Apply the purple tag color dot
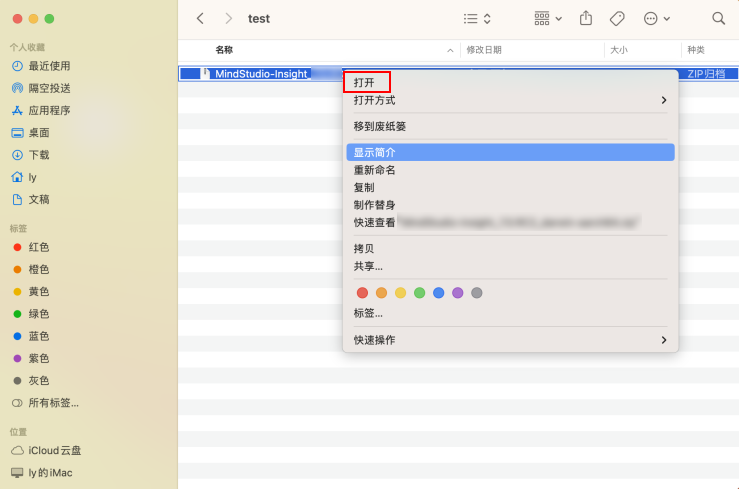This screenshot has width=739, height=489. tap(458, 293)
